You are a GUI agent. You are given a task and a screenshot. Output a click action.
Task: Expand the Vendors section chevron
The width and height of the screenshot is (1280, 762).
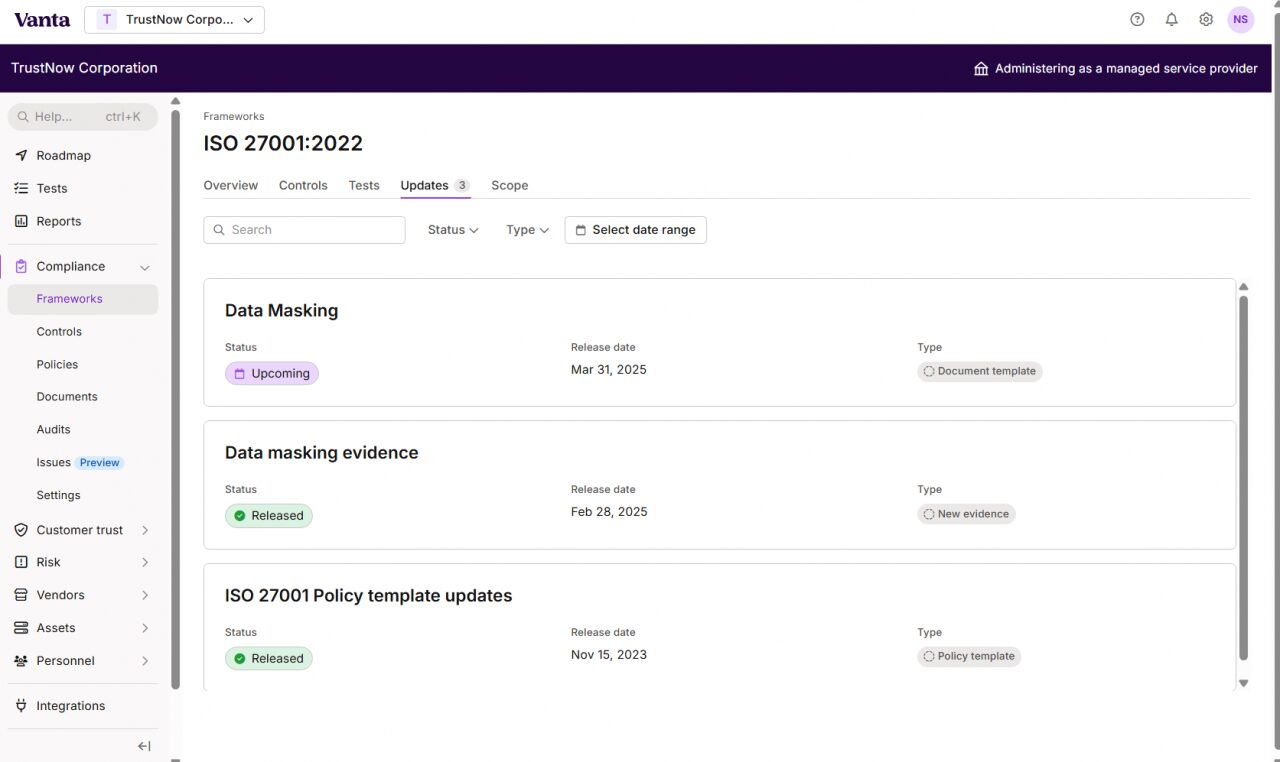145,595
